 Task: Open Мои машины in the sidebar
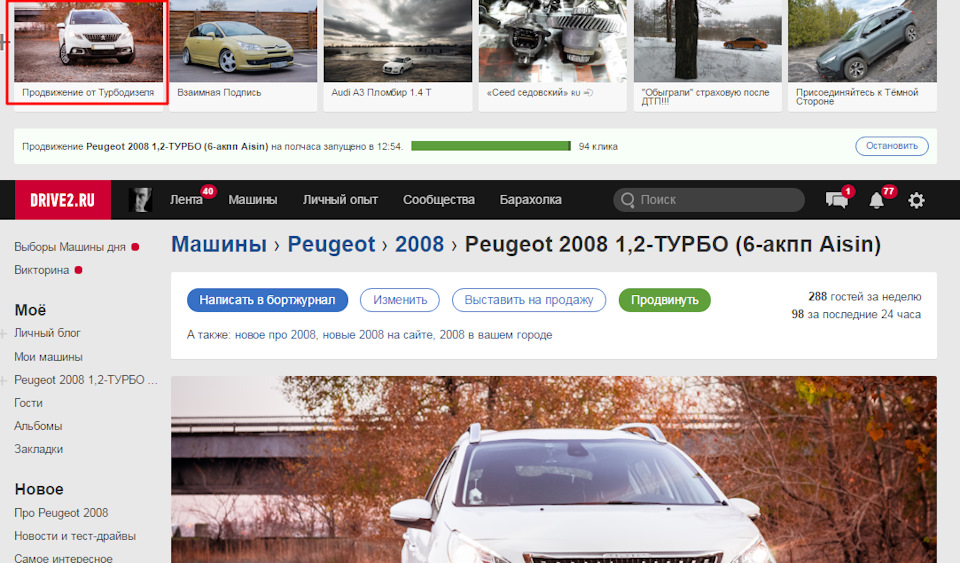coord(48,356)
